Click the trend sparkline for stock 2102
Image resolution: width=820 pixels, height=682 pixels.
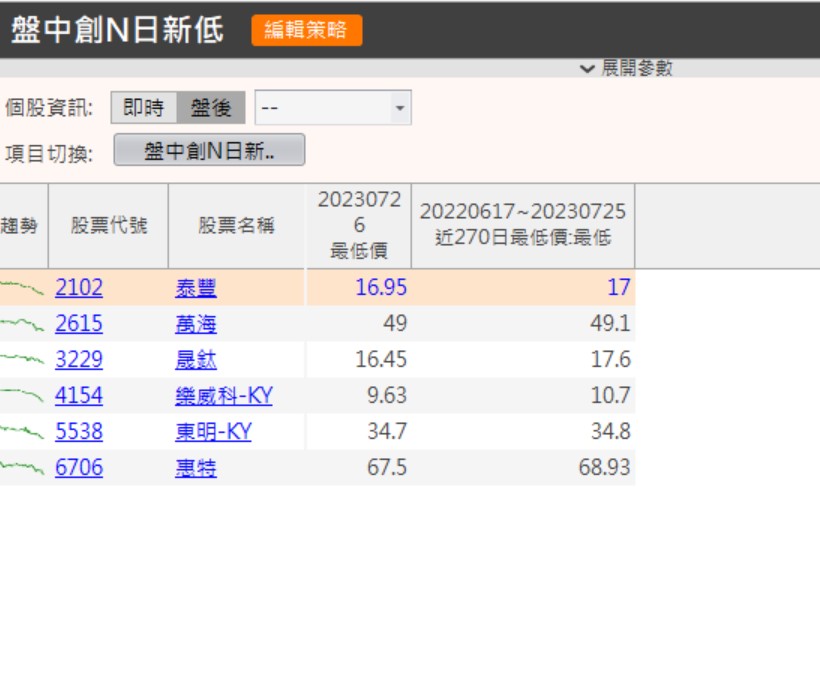coord(22,288)
